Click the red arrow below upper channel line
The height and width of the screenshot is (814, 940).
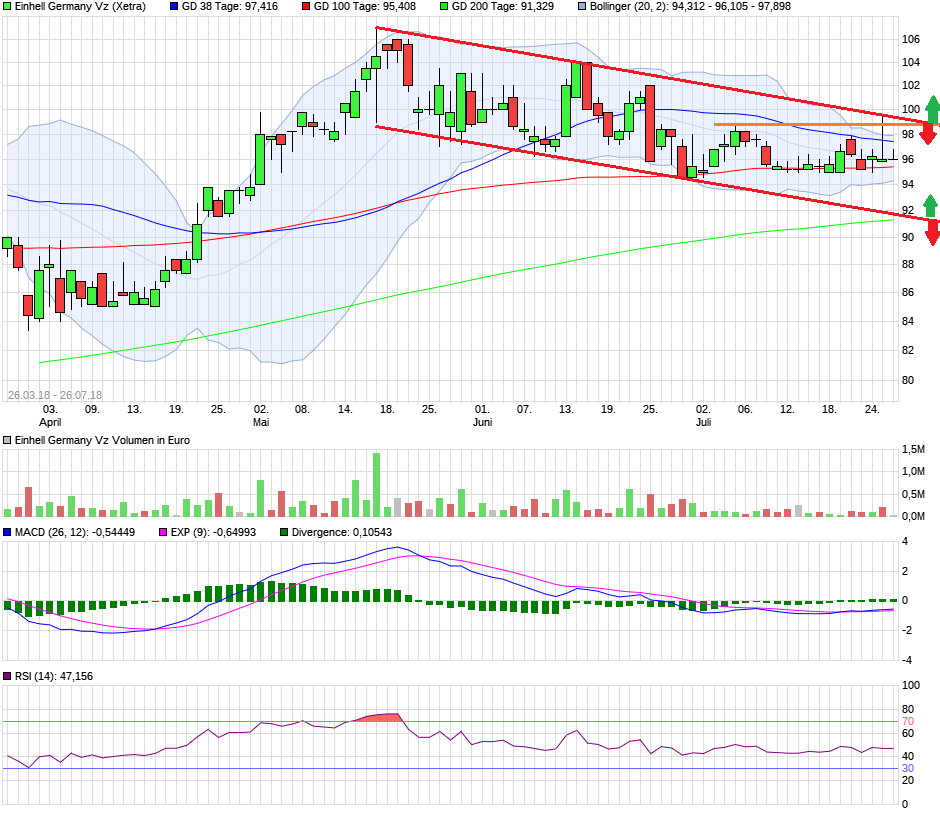click(x=928, y=133)
